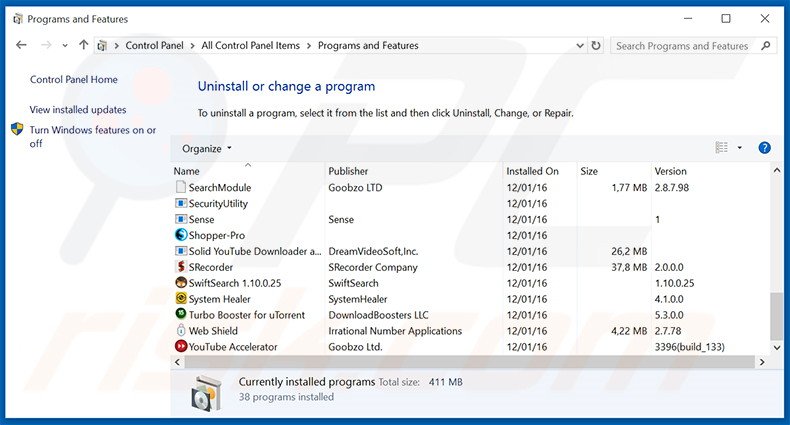This screenshot has width=790, height=425.
Task: Open help with the question mark icon
Action: (764, 148)
